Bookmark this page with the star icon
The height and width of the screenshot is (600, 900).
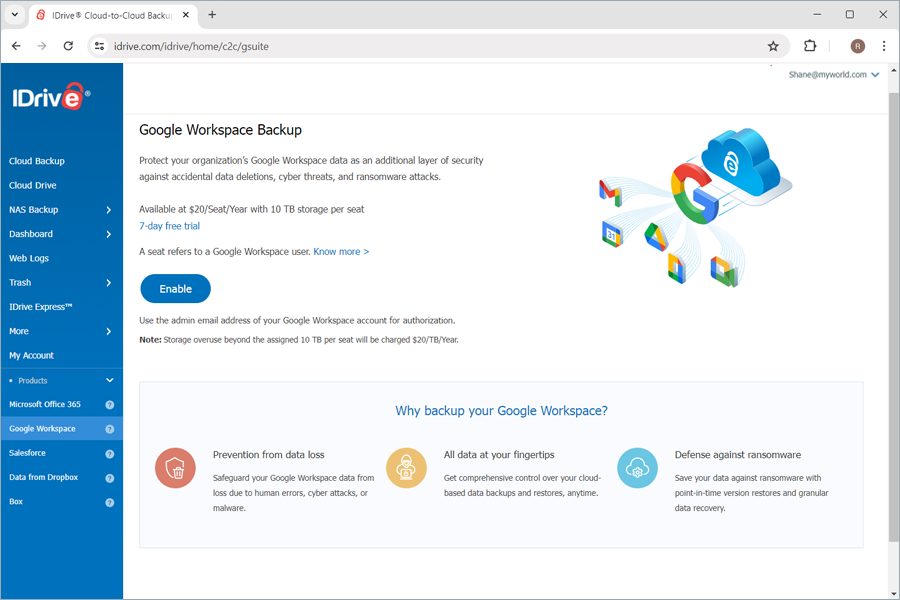(x=773, y=46)
